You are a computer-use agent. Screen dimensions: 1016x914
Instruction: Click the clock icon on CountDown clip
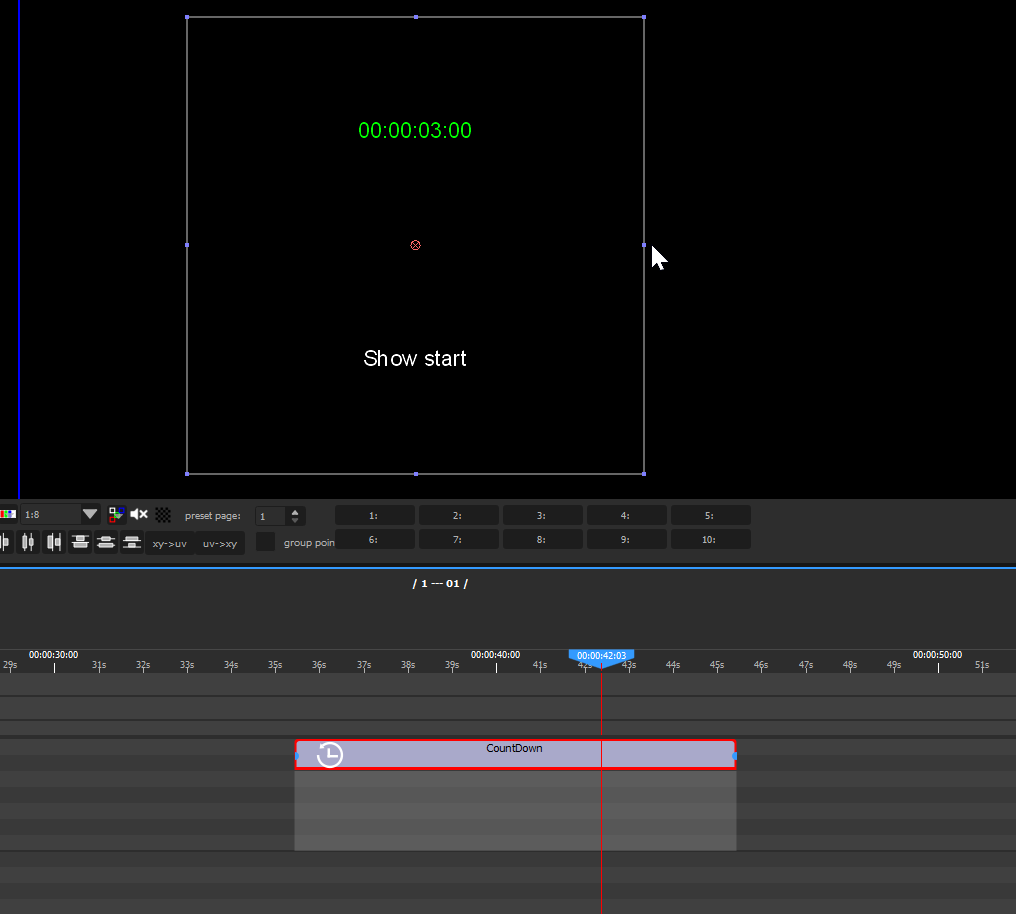coord(330,755)
